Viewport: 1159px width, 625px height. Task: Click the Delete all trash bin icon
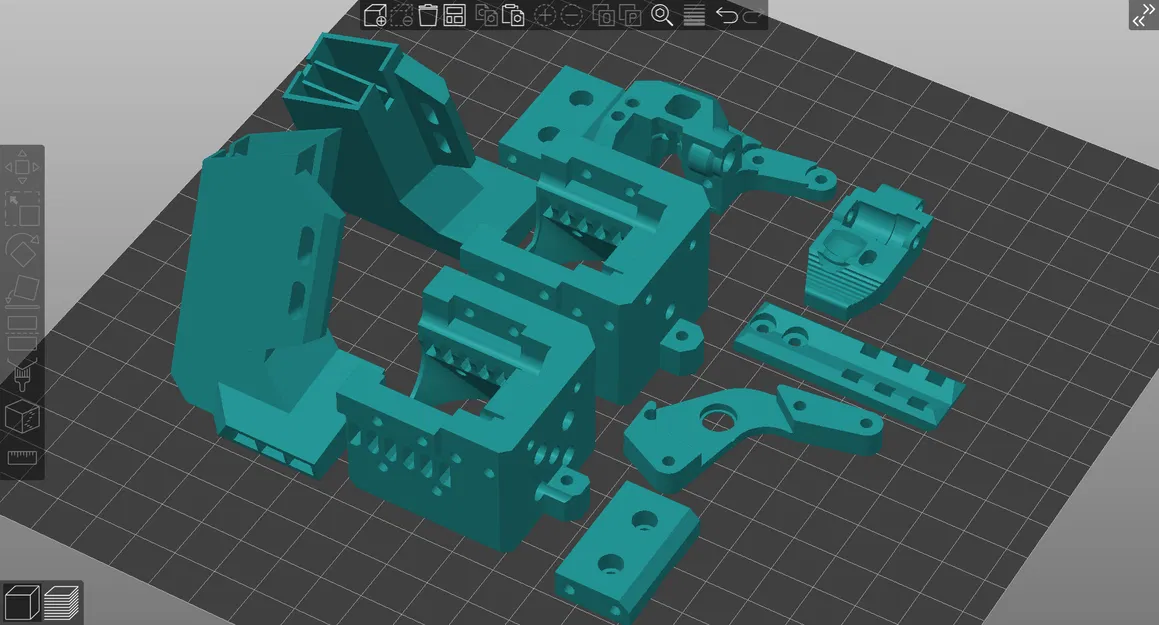click(428, 15)
